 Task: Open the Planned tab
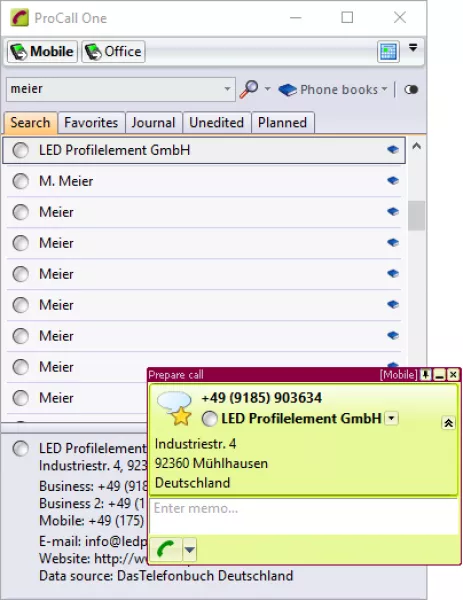282,123
